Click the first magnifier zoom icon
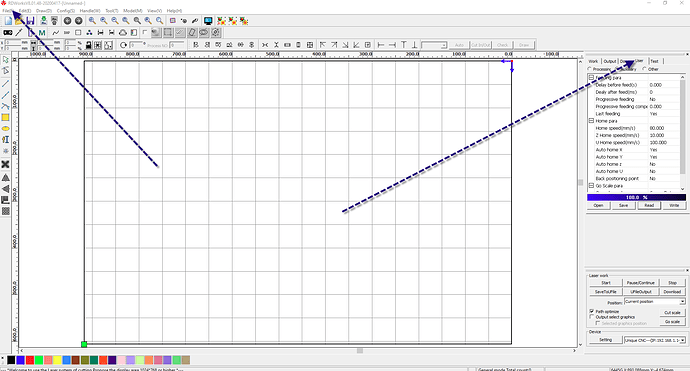 tap(92, 21)
